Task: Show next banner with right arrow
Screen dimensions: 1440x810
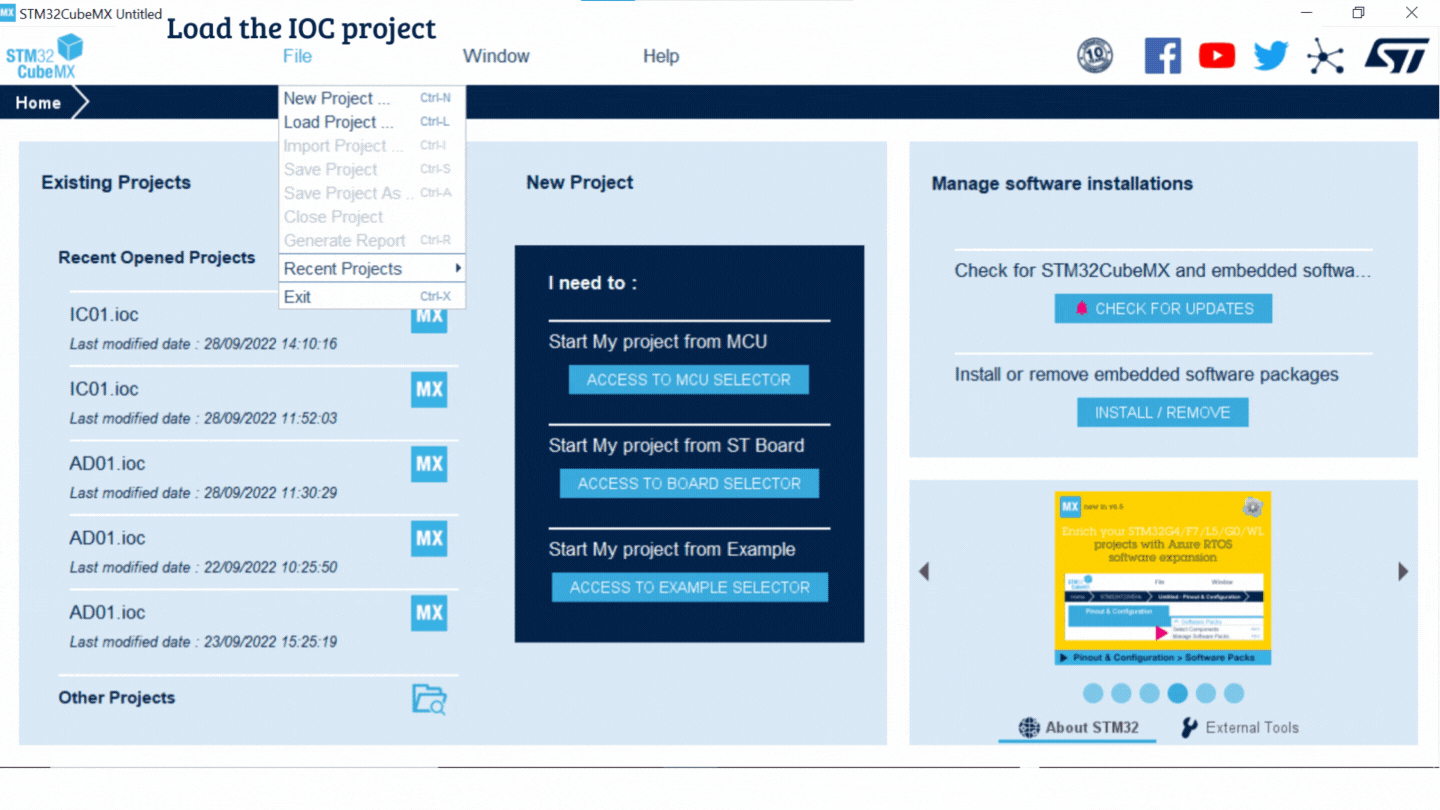Action: [1403, 571]
